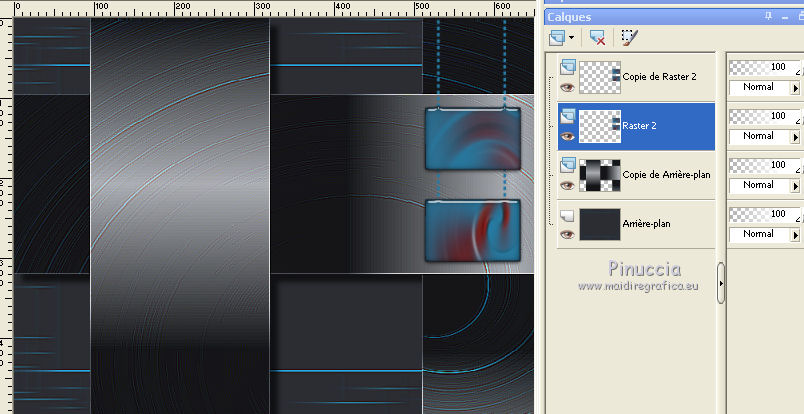Click the Calques panel auto-hide pin

[768, 16]
